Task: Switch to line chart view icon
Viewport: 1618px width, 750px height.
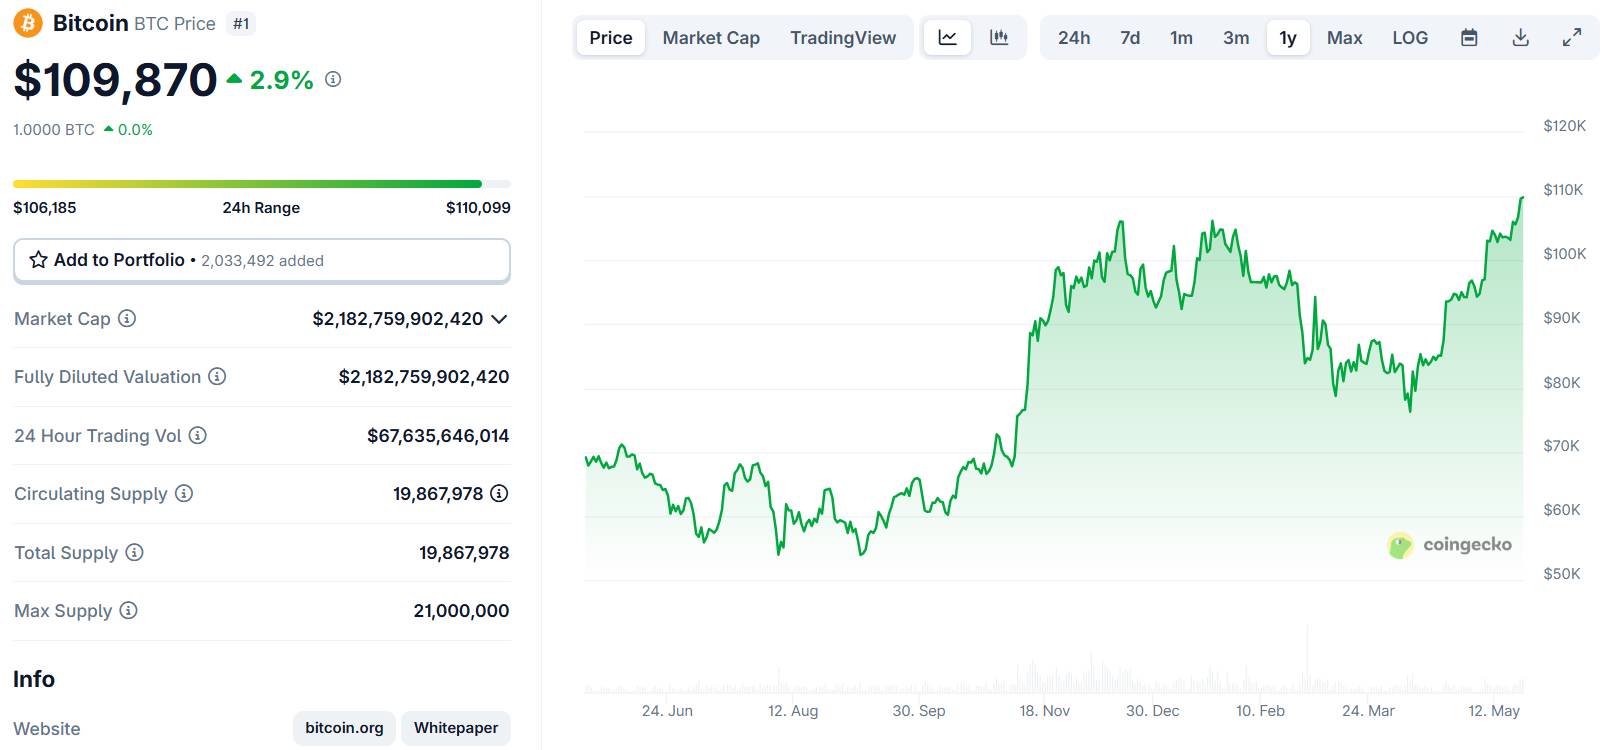Action: click(x=947, y=38)
